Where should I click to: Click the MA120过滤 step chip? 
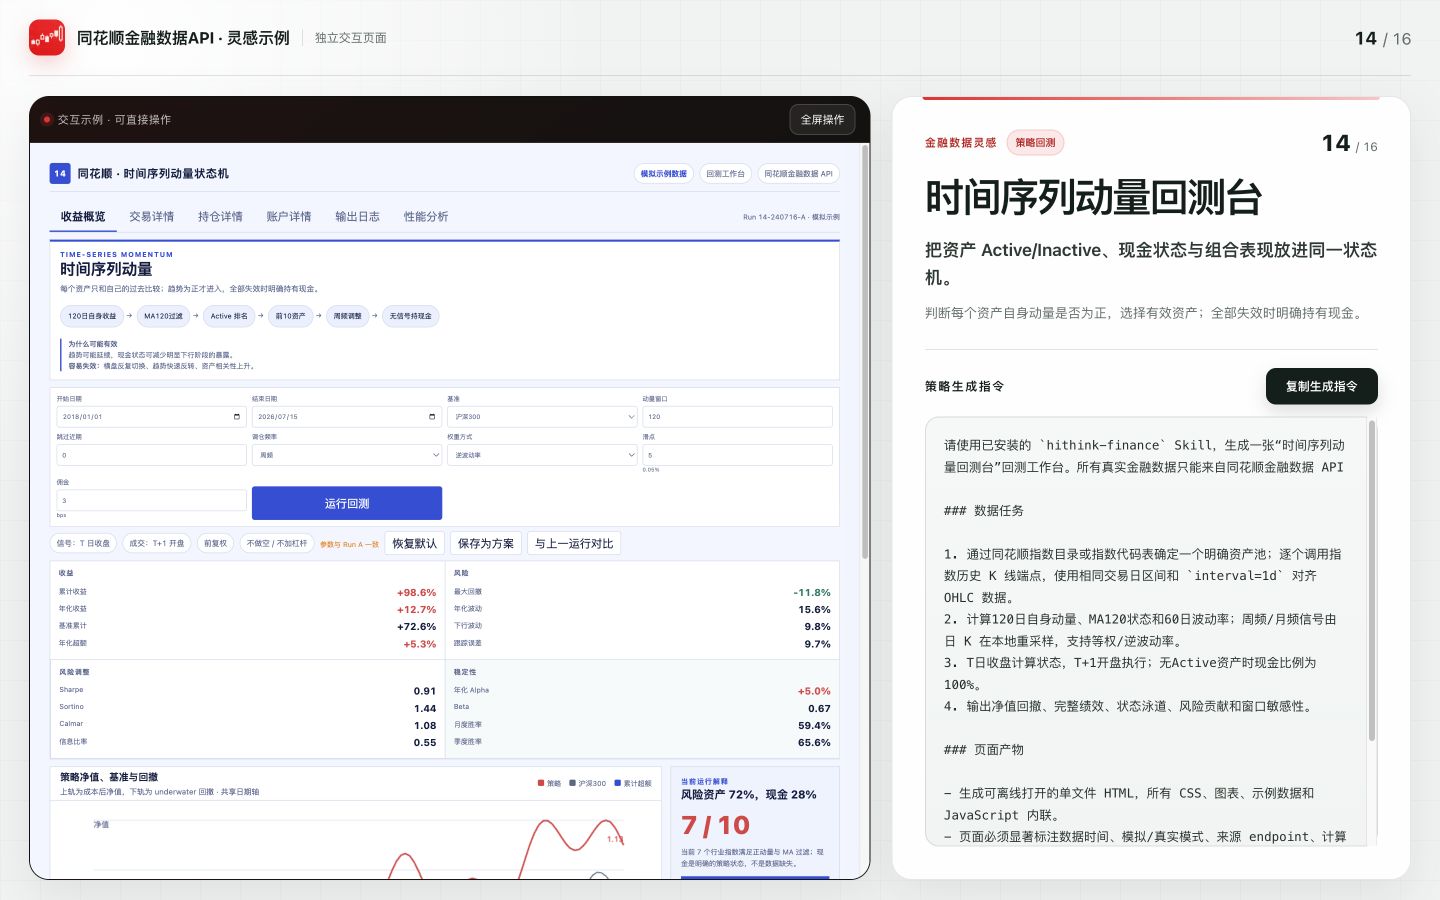[163, 316]
